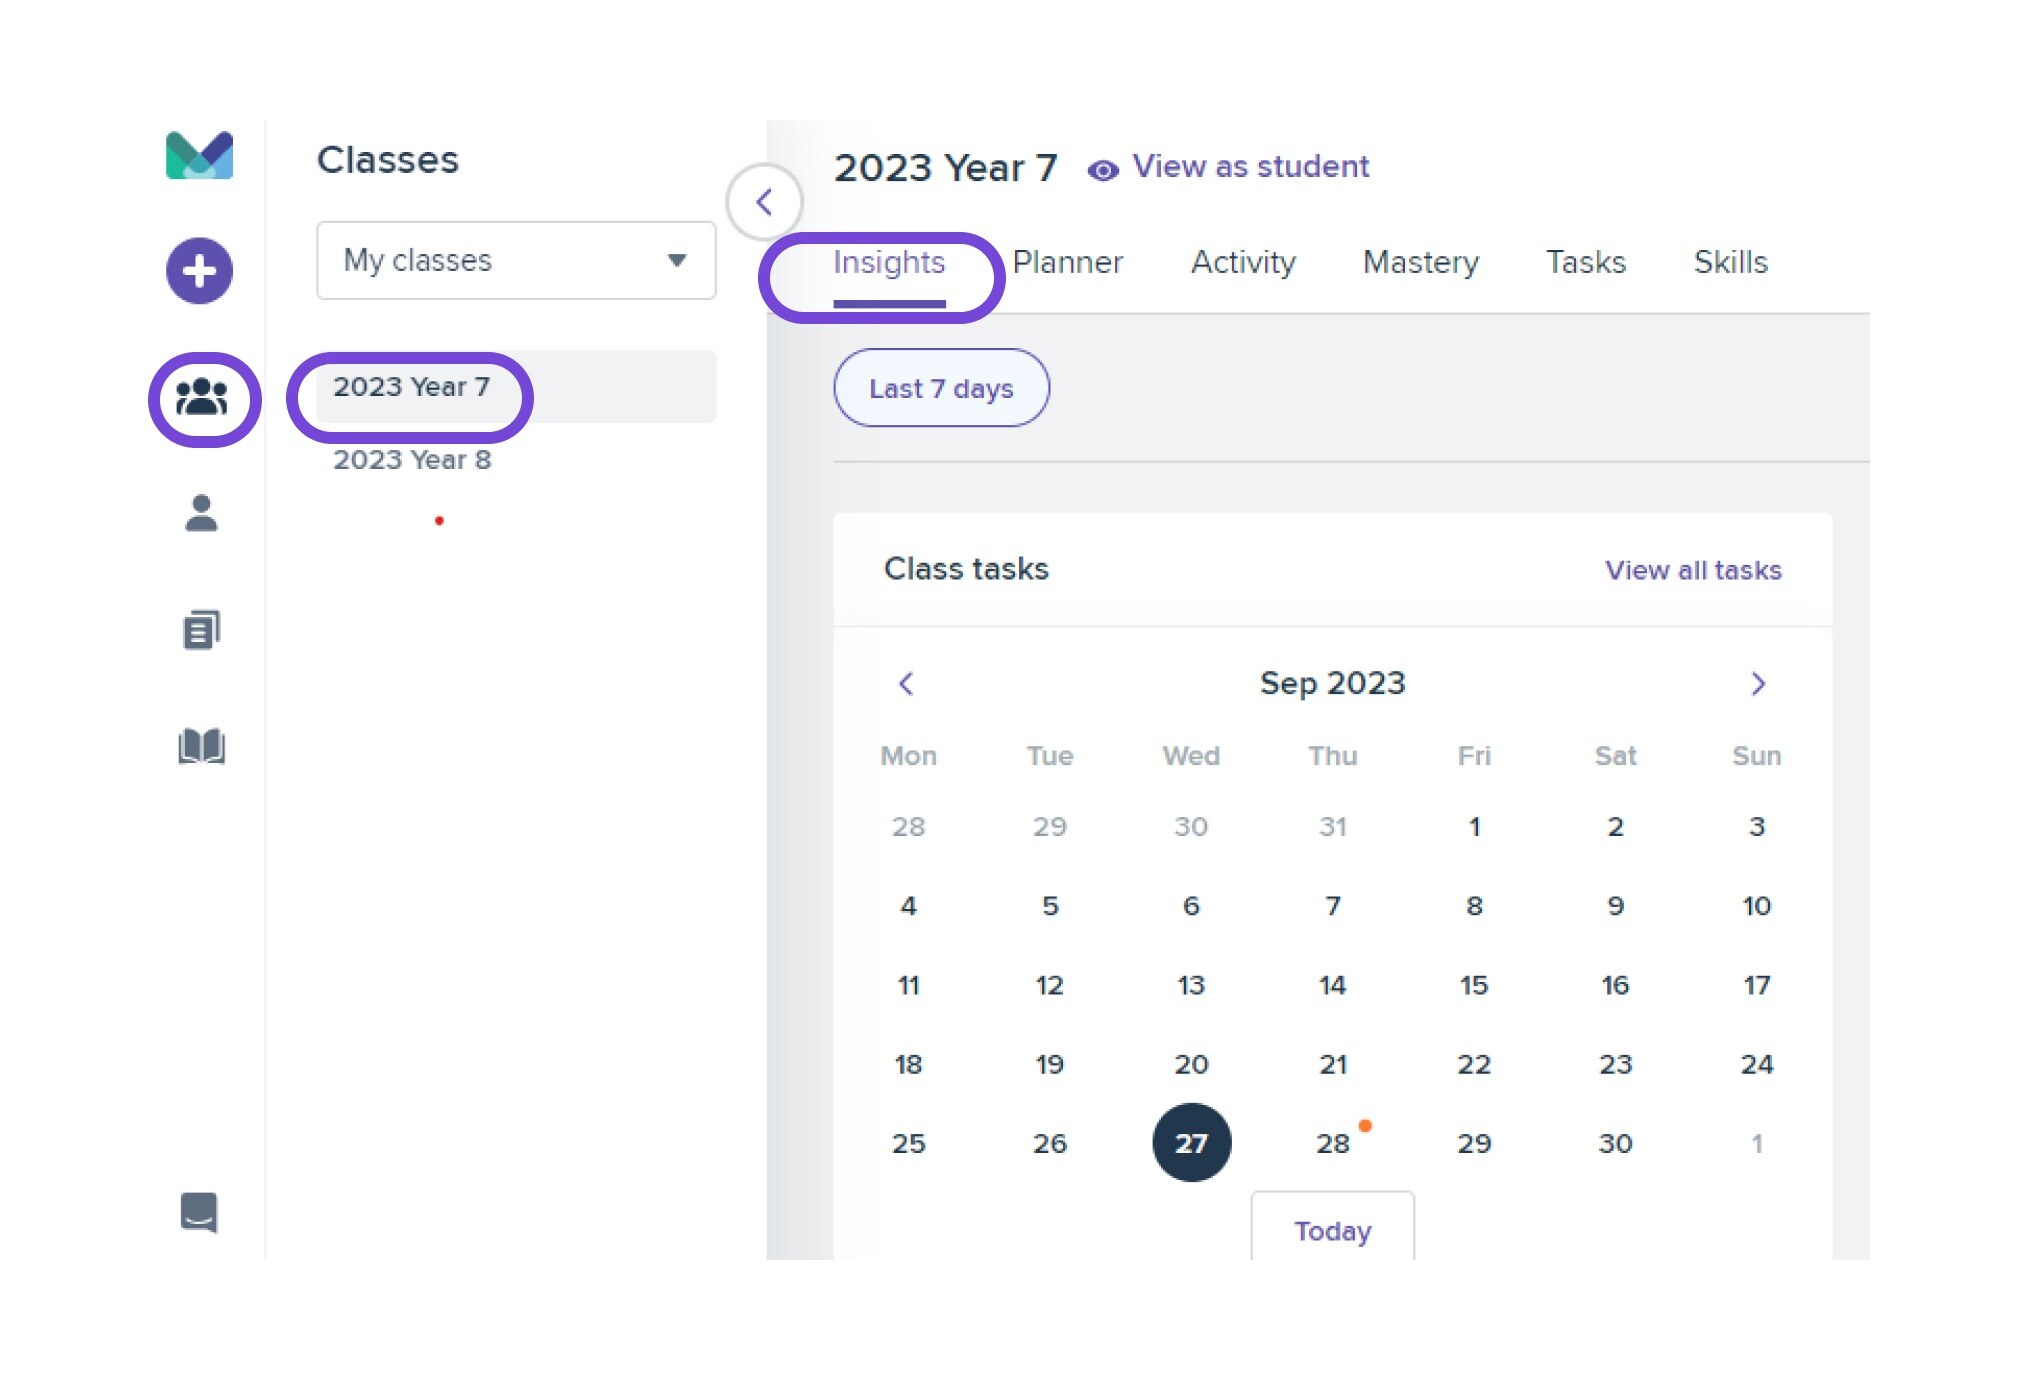Viewport: 2030px width, 1380px height.
Task: Click the purple plus create button
Action: 199,270
